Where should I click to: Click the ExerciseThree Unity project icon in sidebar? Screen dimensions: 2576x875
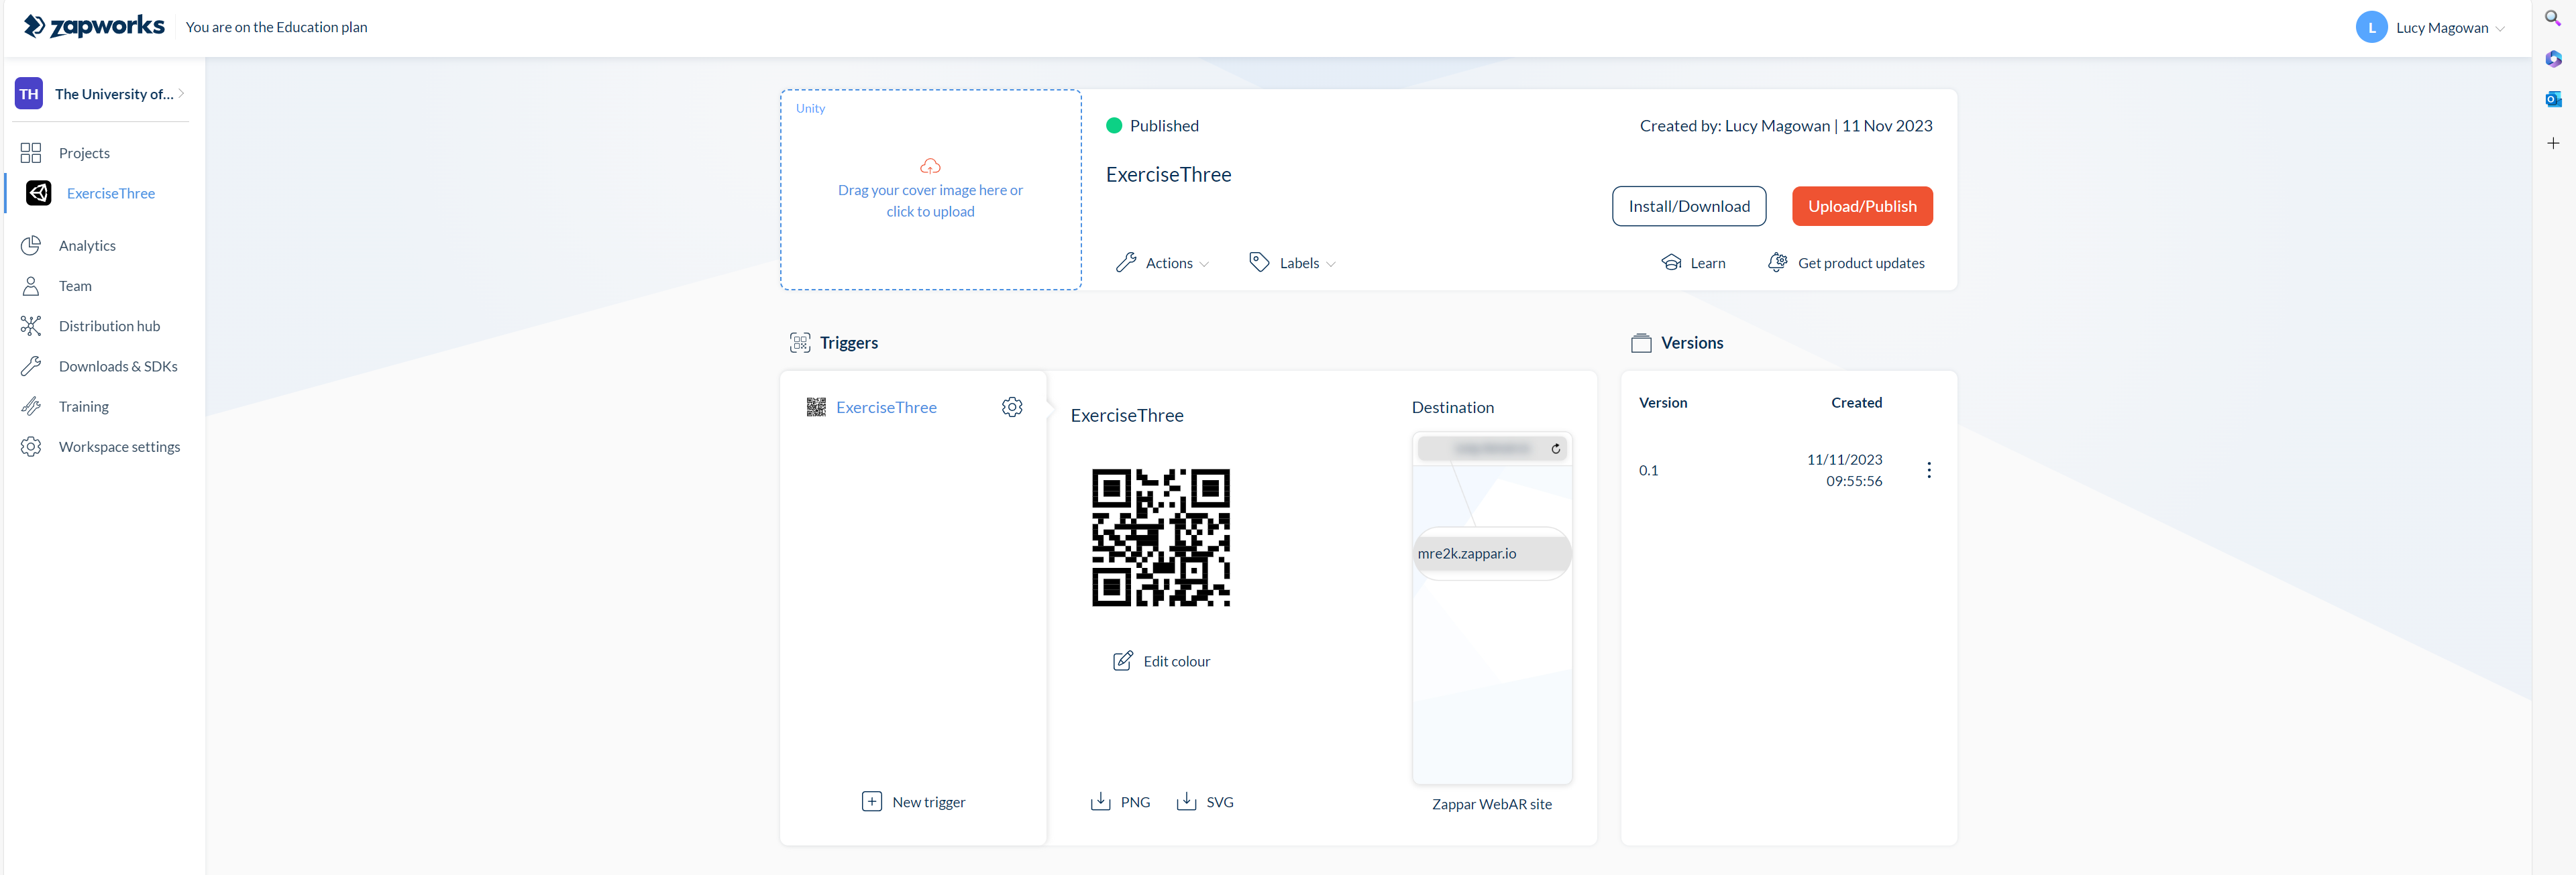[x=39, y=193]
